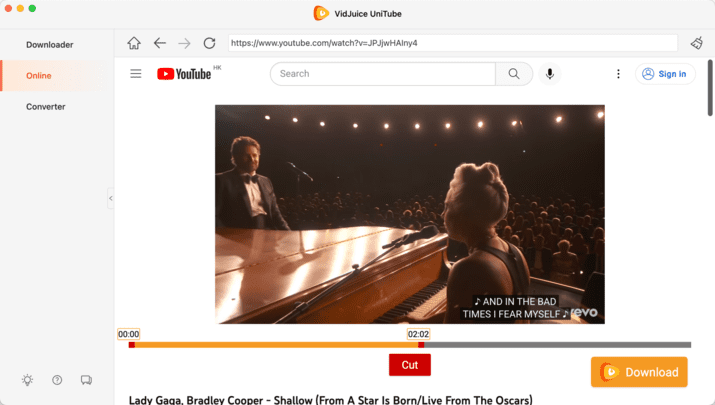This screenshot has height=405, width=715.
Task: Start the orange Download button
Action: 639,372
